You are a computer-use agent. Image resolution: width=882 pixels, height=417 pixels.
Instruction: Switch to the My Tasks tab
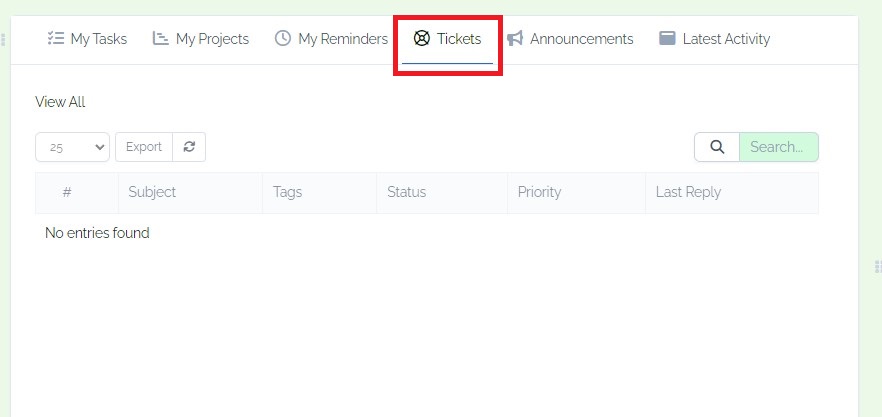click(87, 39)
